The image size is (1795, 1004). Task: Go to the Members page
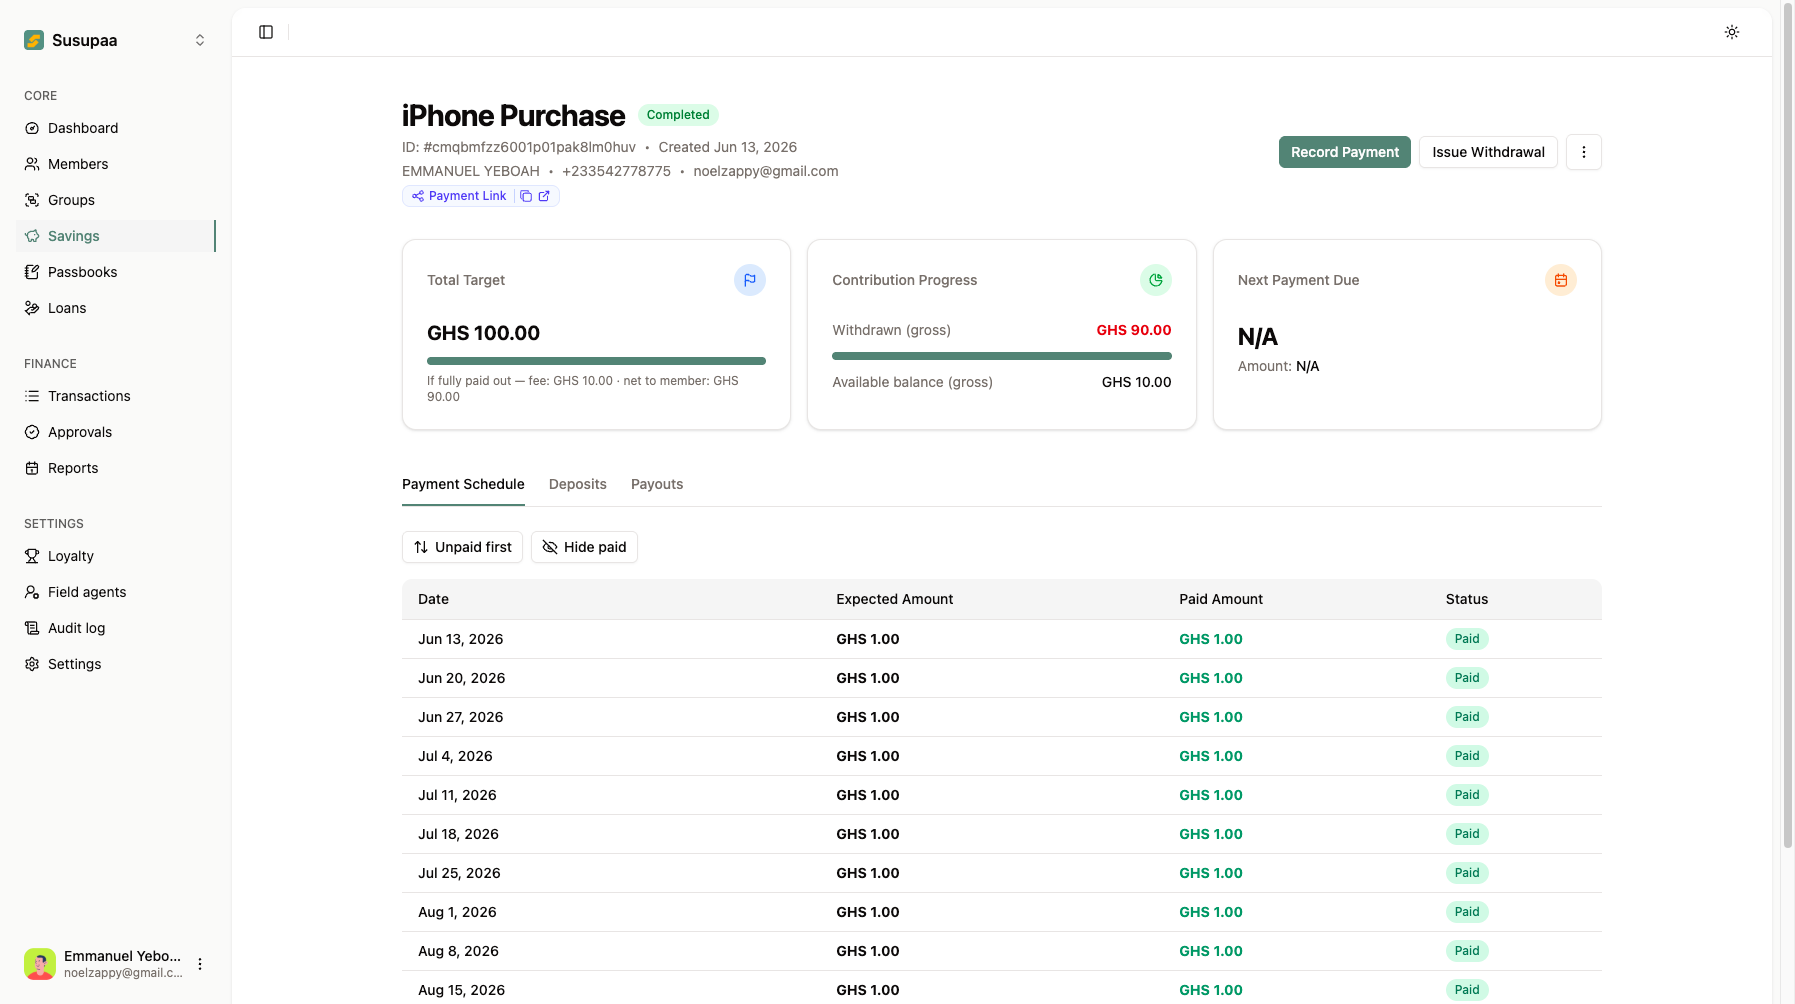[x=116, y=164]
